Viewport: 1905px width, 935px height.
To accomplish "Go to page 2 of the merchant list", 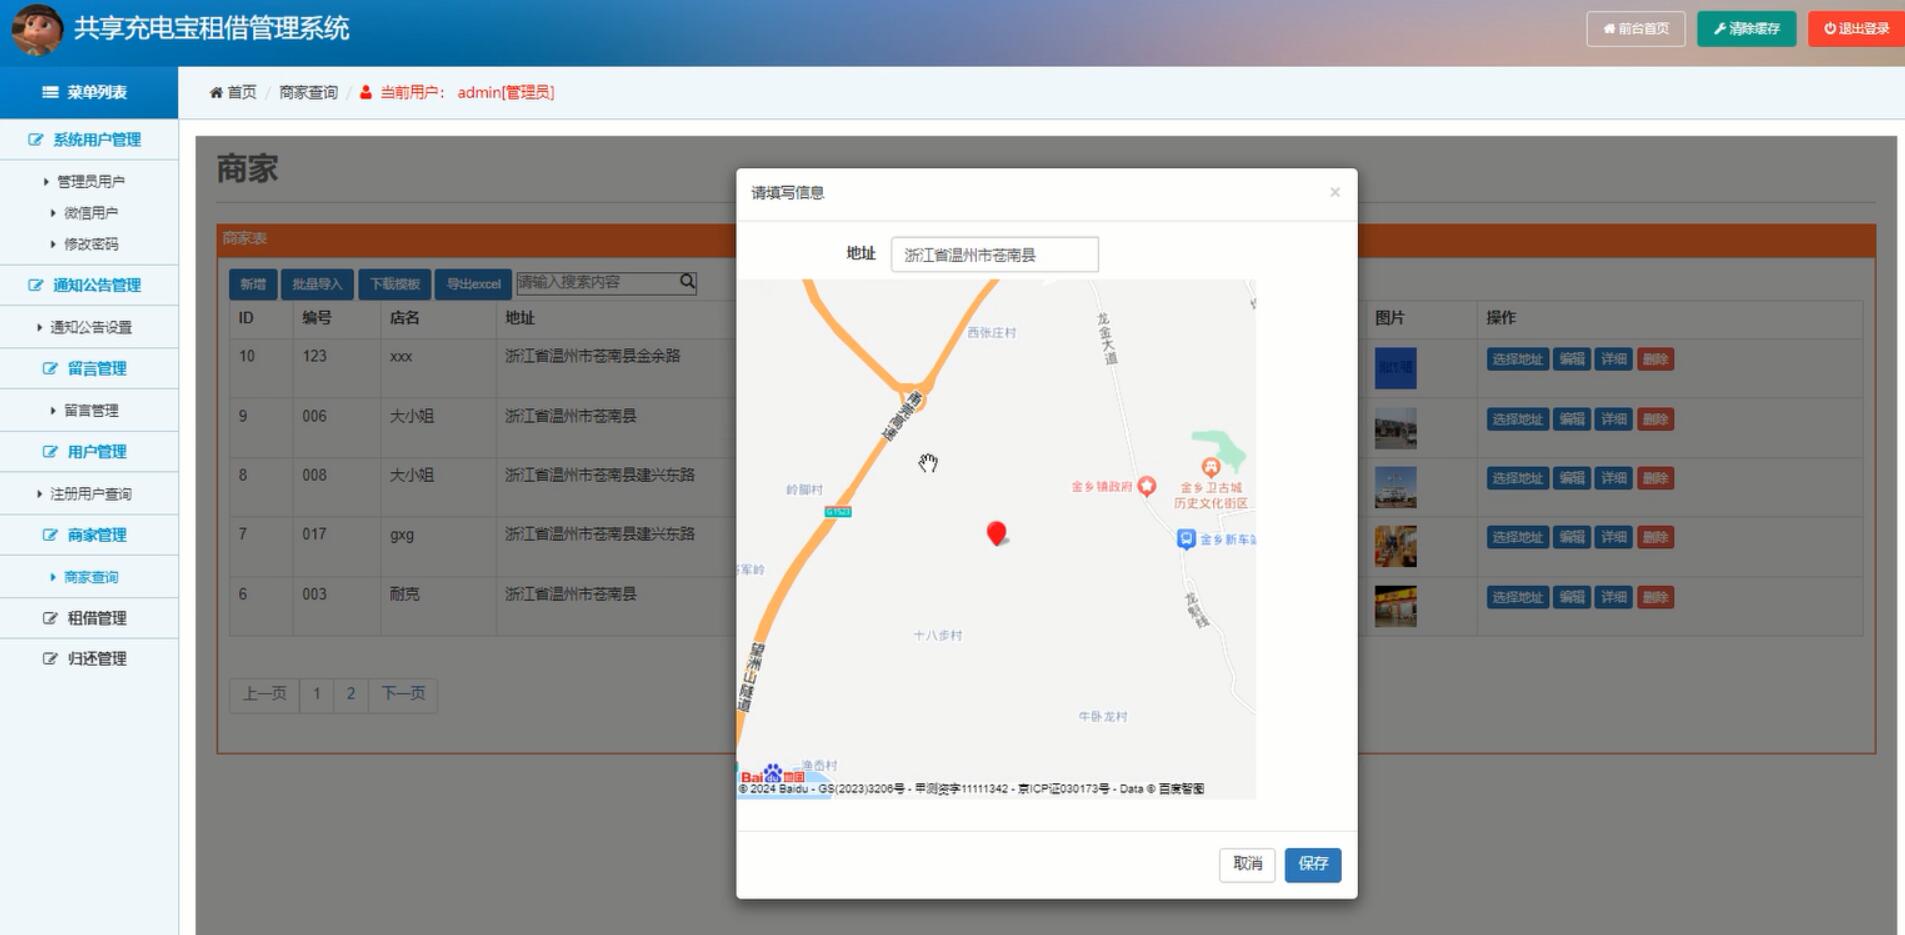I will (350, 693).
